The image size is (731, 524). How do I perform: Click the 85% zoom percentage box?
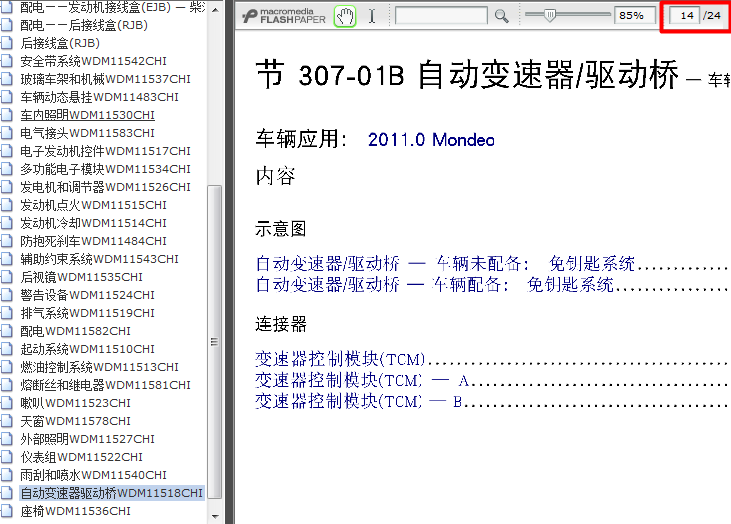[x=631, y=16]
